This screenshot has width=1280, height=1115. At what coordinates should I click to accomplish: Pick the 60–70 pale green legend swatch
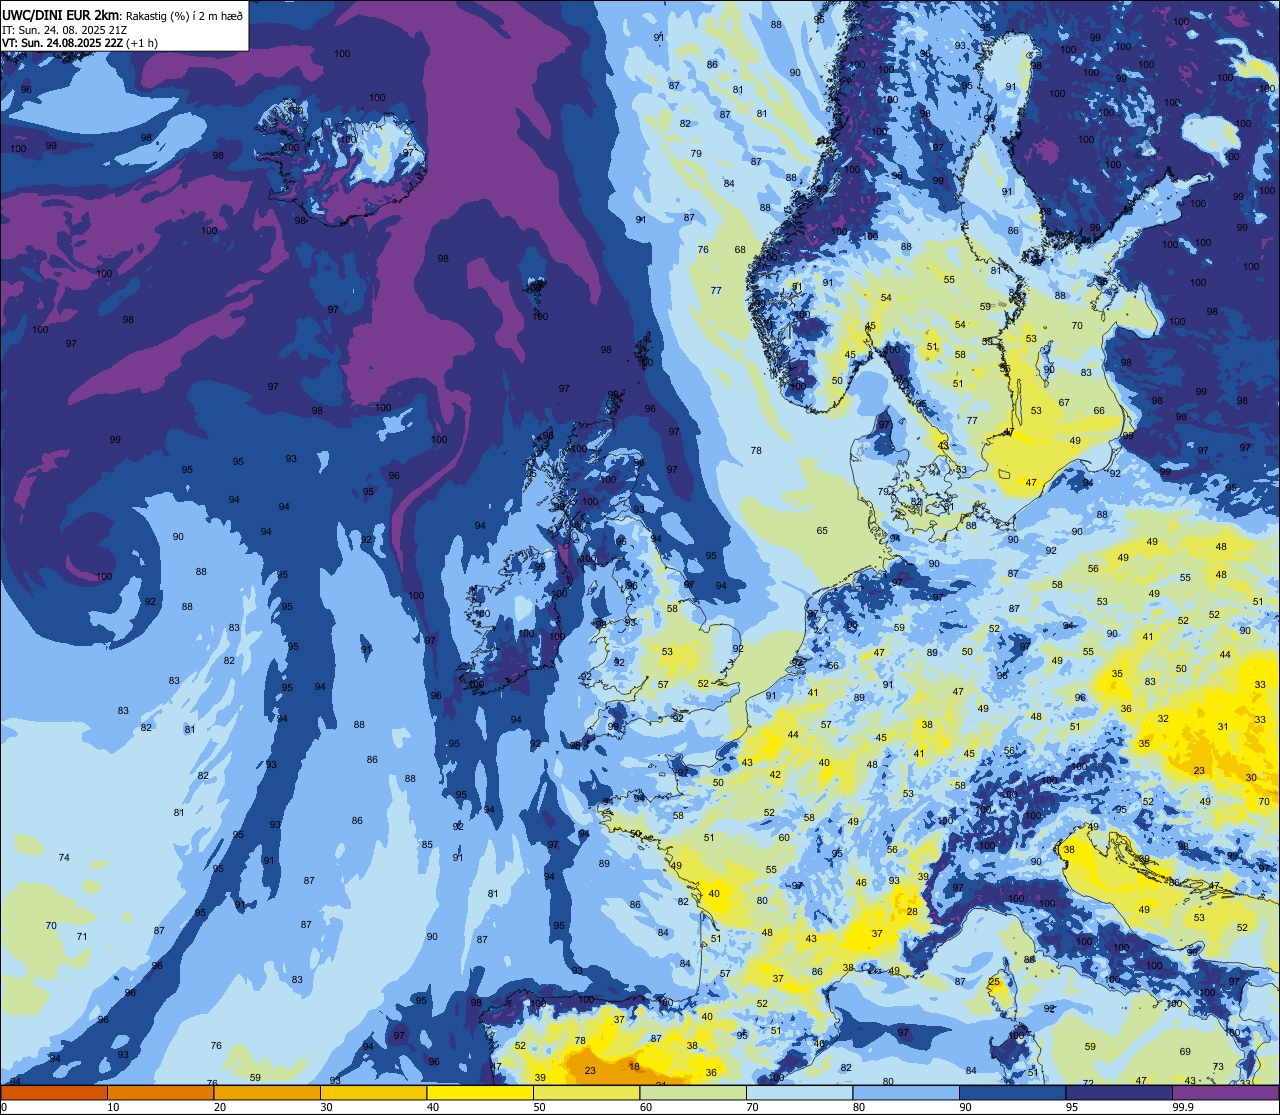point(693,1093)
